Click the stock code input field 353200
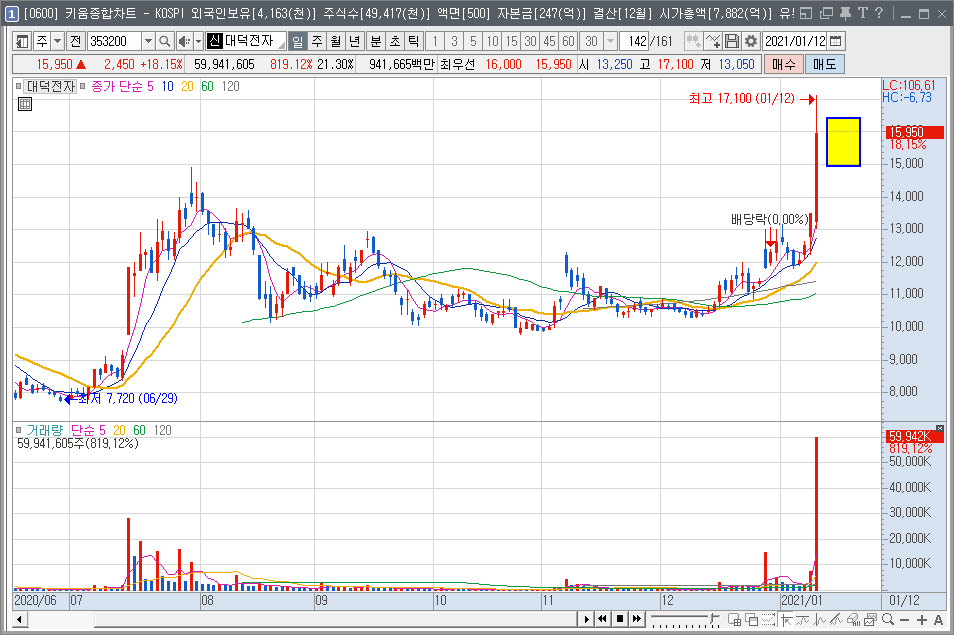This screenshot has height=635, width=954. (114, 41)
